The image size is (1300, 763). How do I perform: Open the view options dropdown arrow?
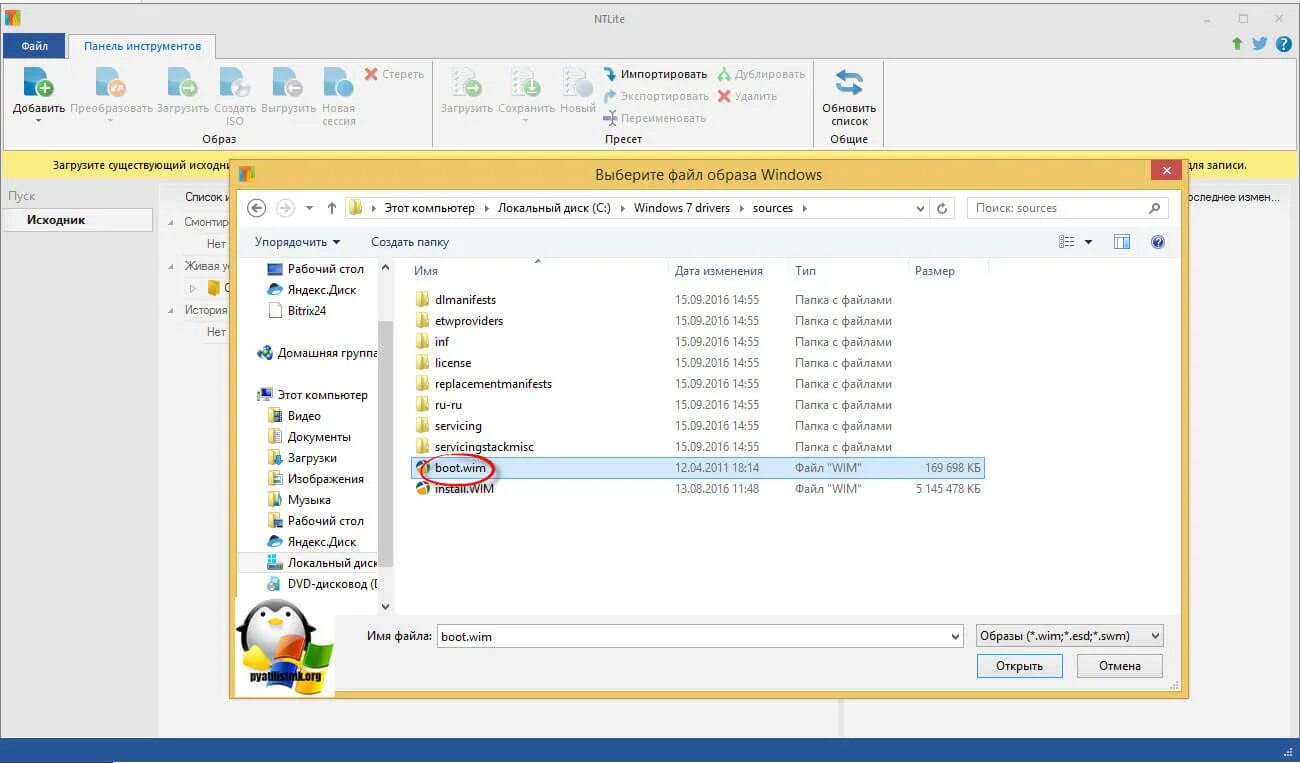point(1088,242)
